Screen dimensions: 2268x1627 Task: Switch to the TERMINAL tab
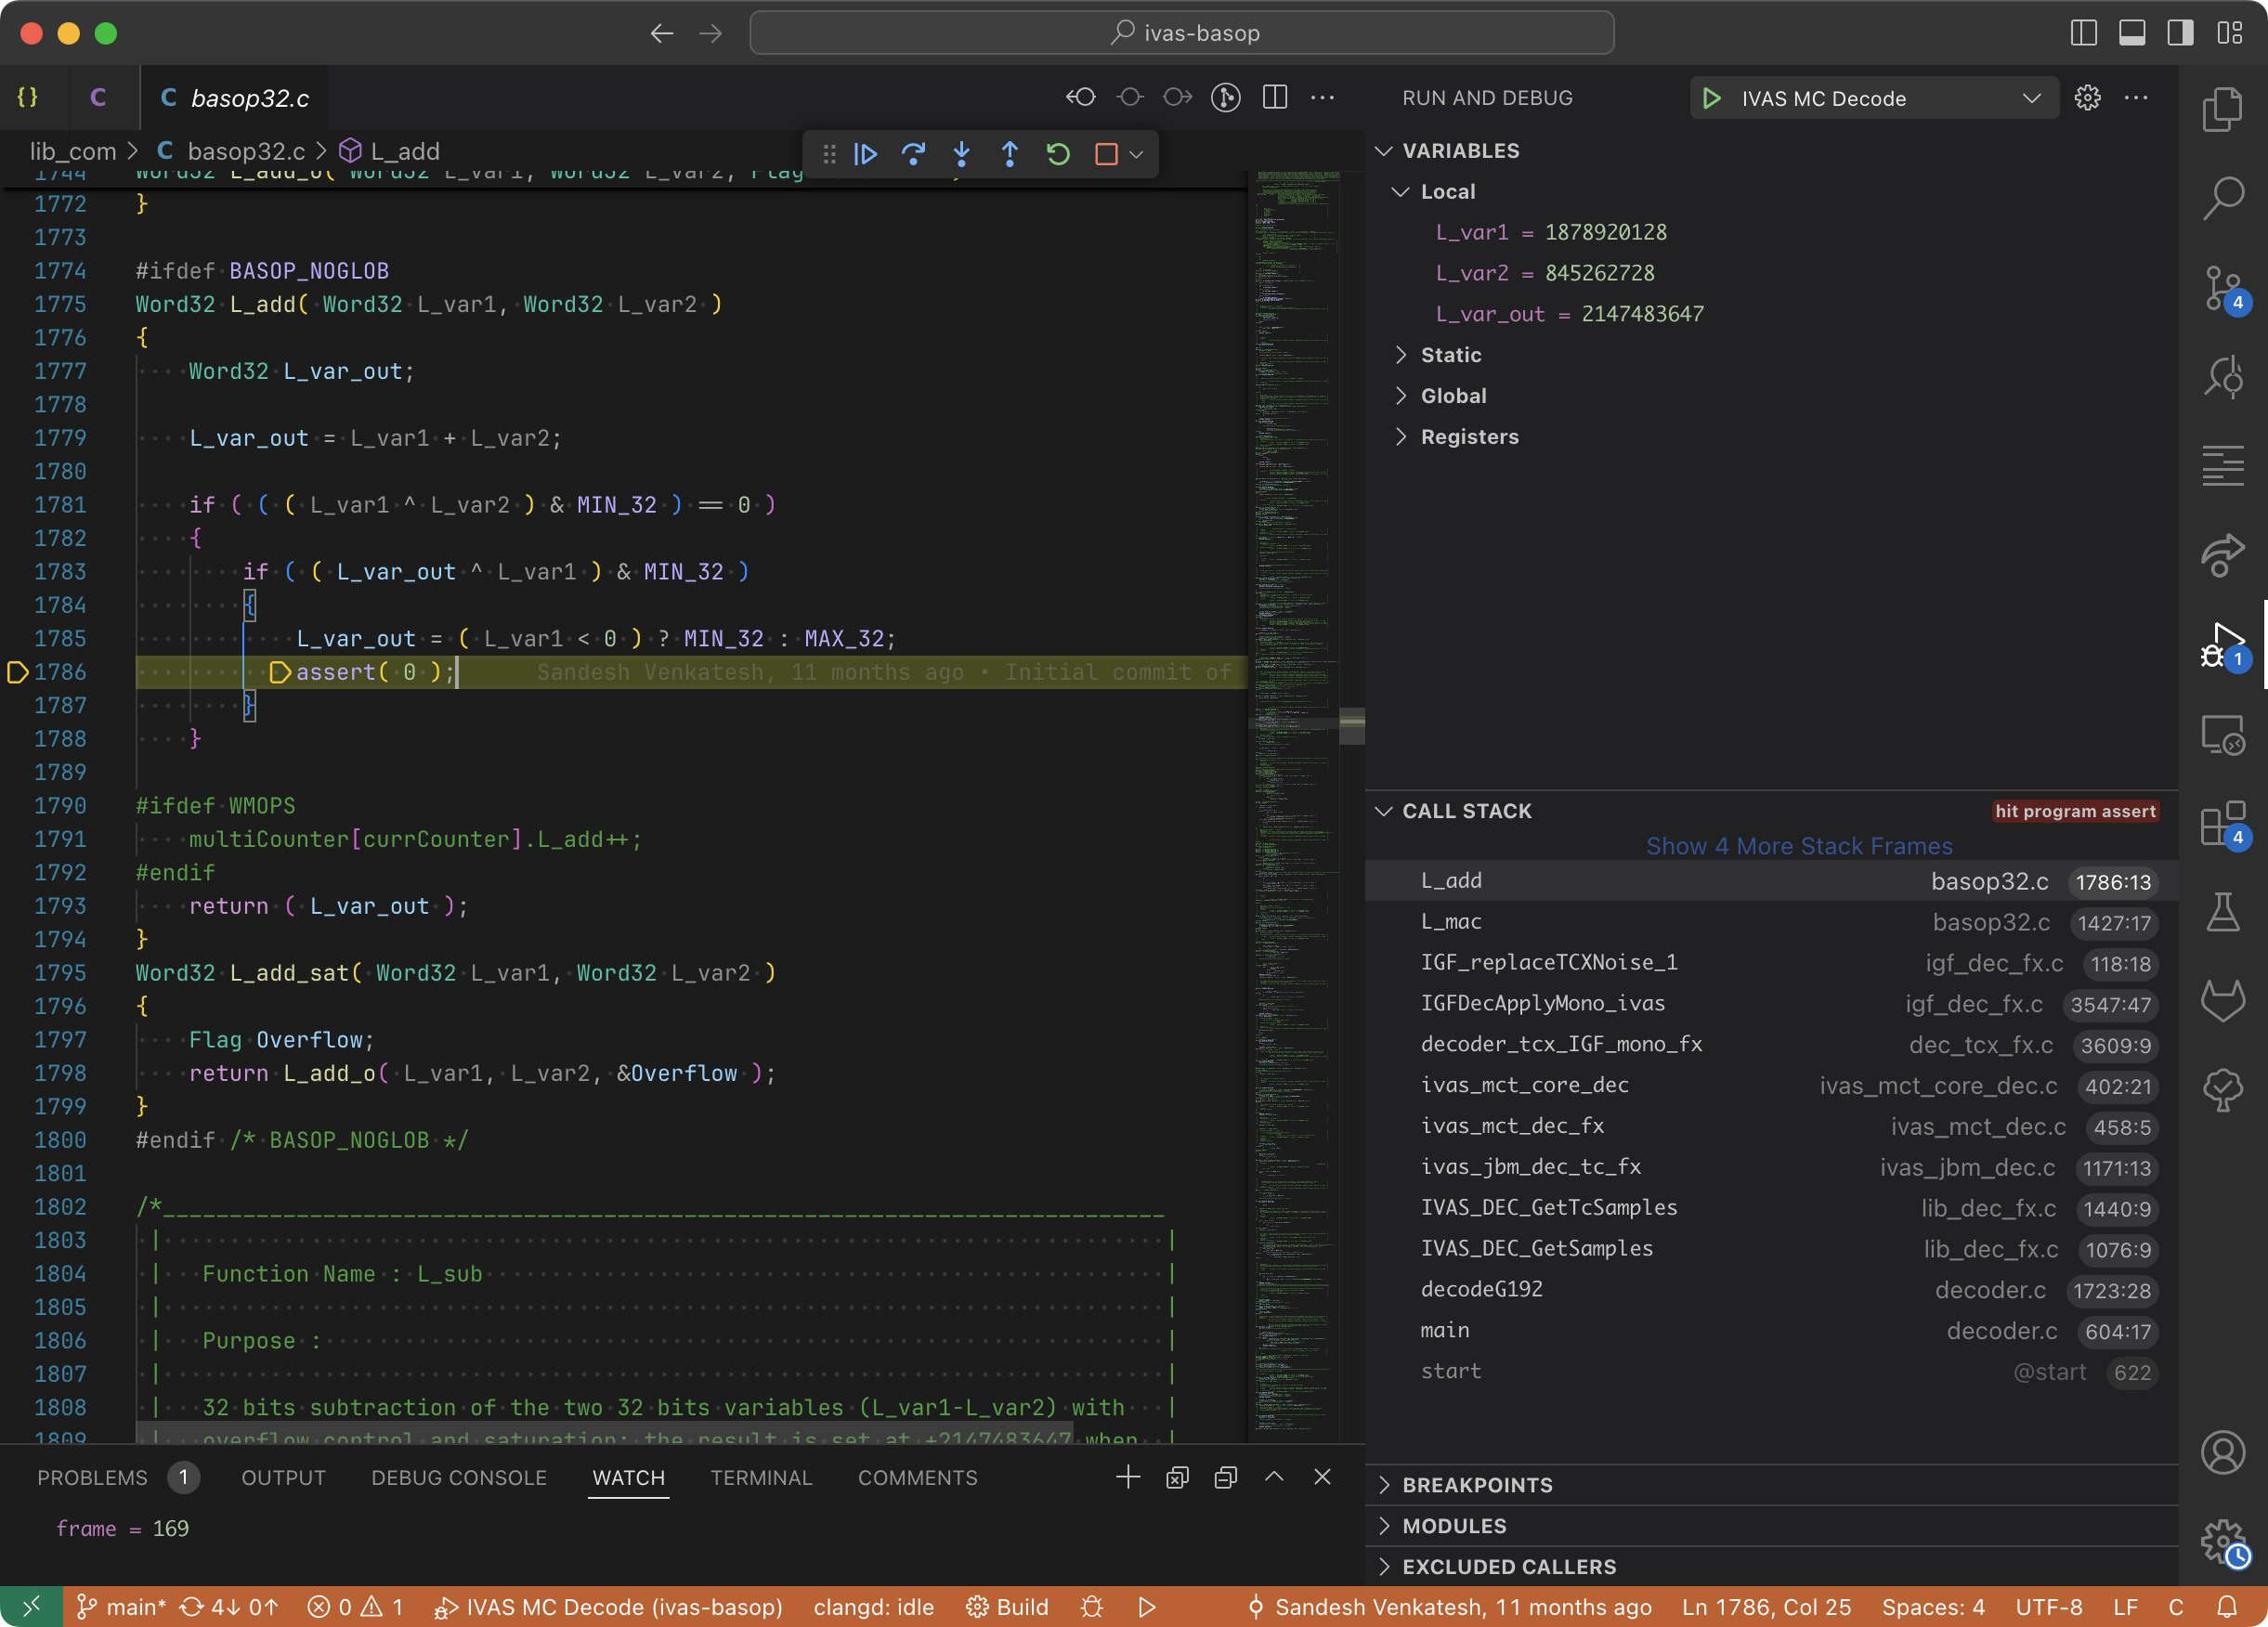(x=760, y=1478)
